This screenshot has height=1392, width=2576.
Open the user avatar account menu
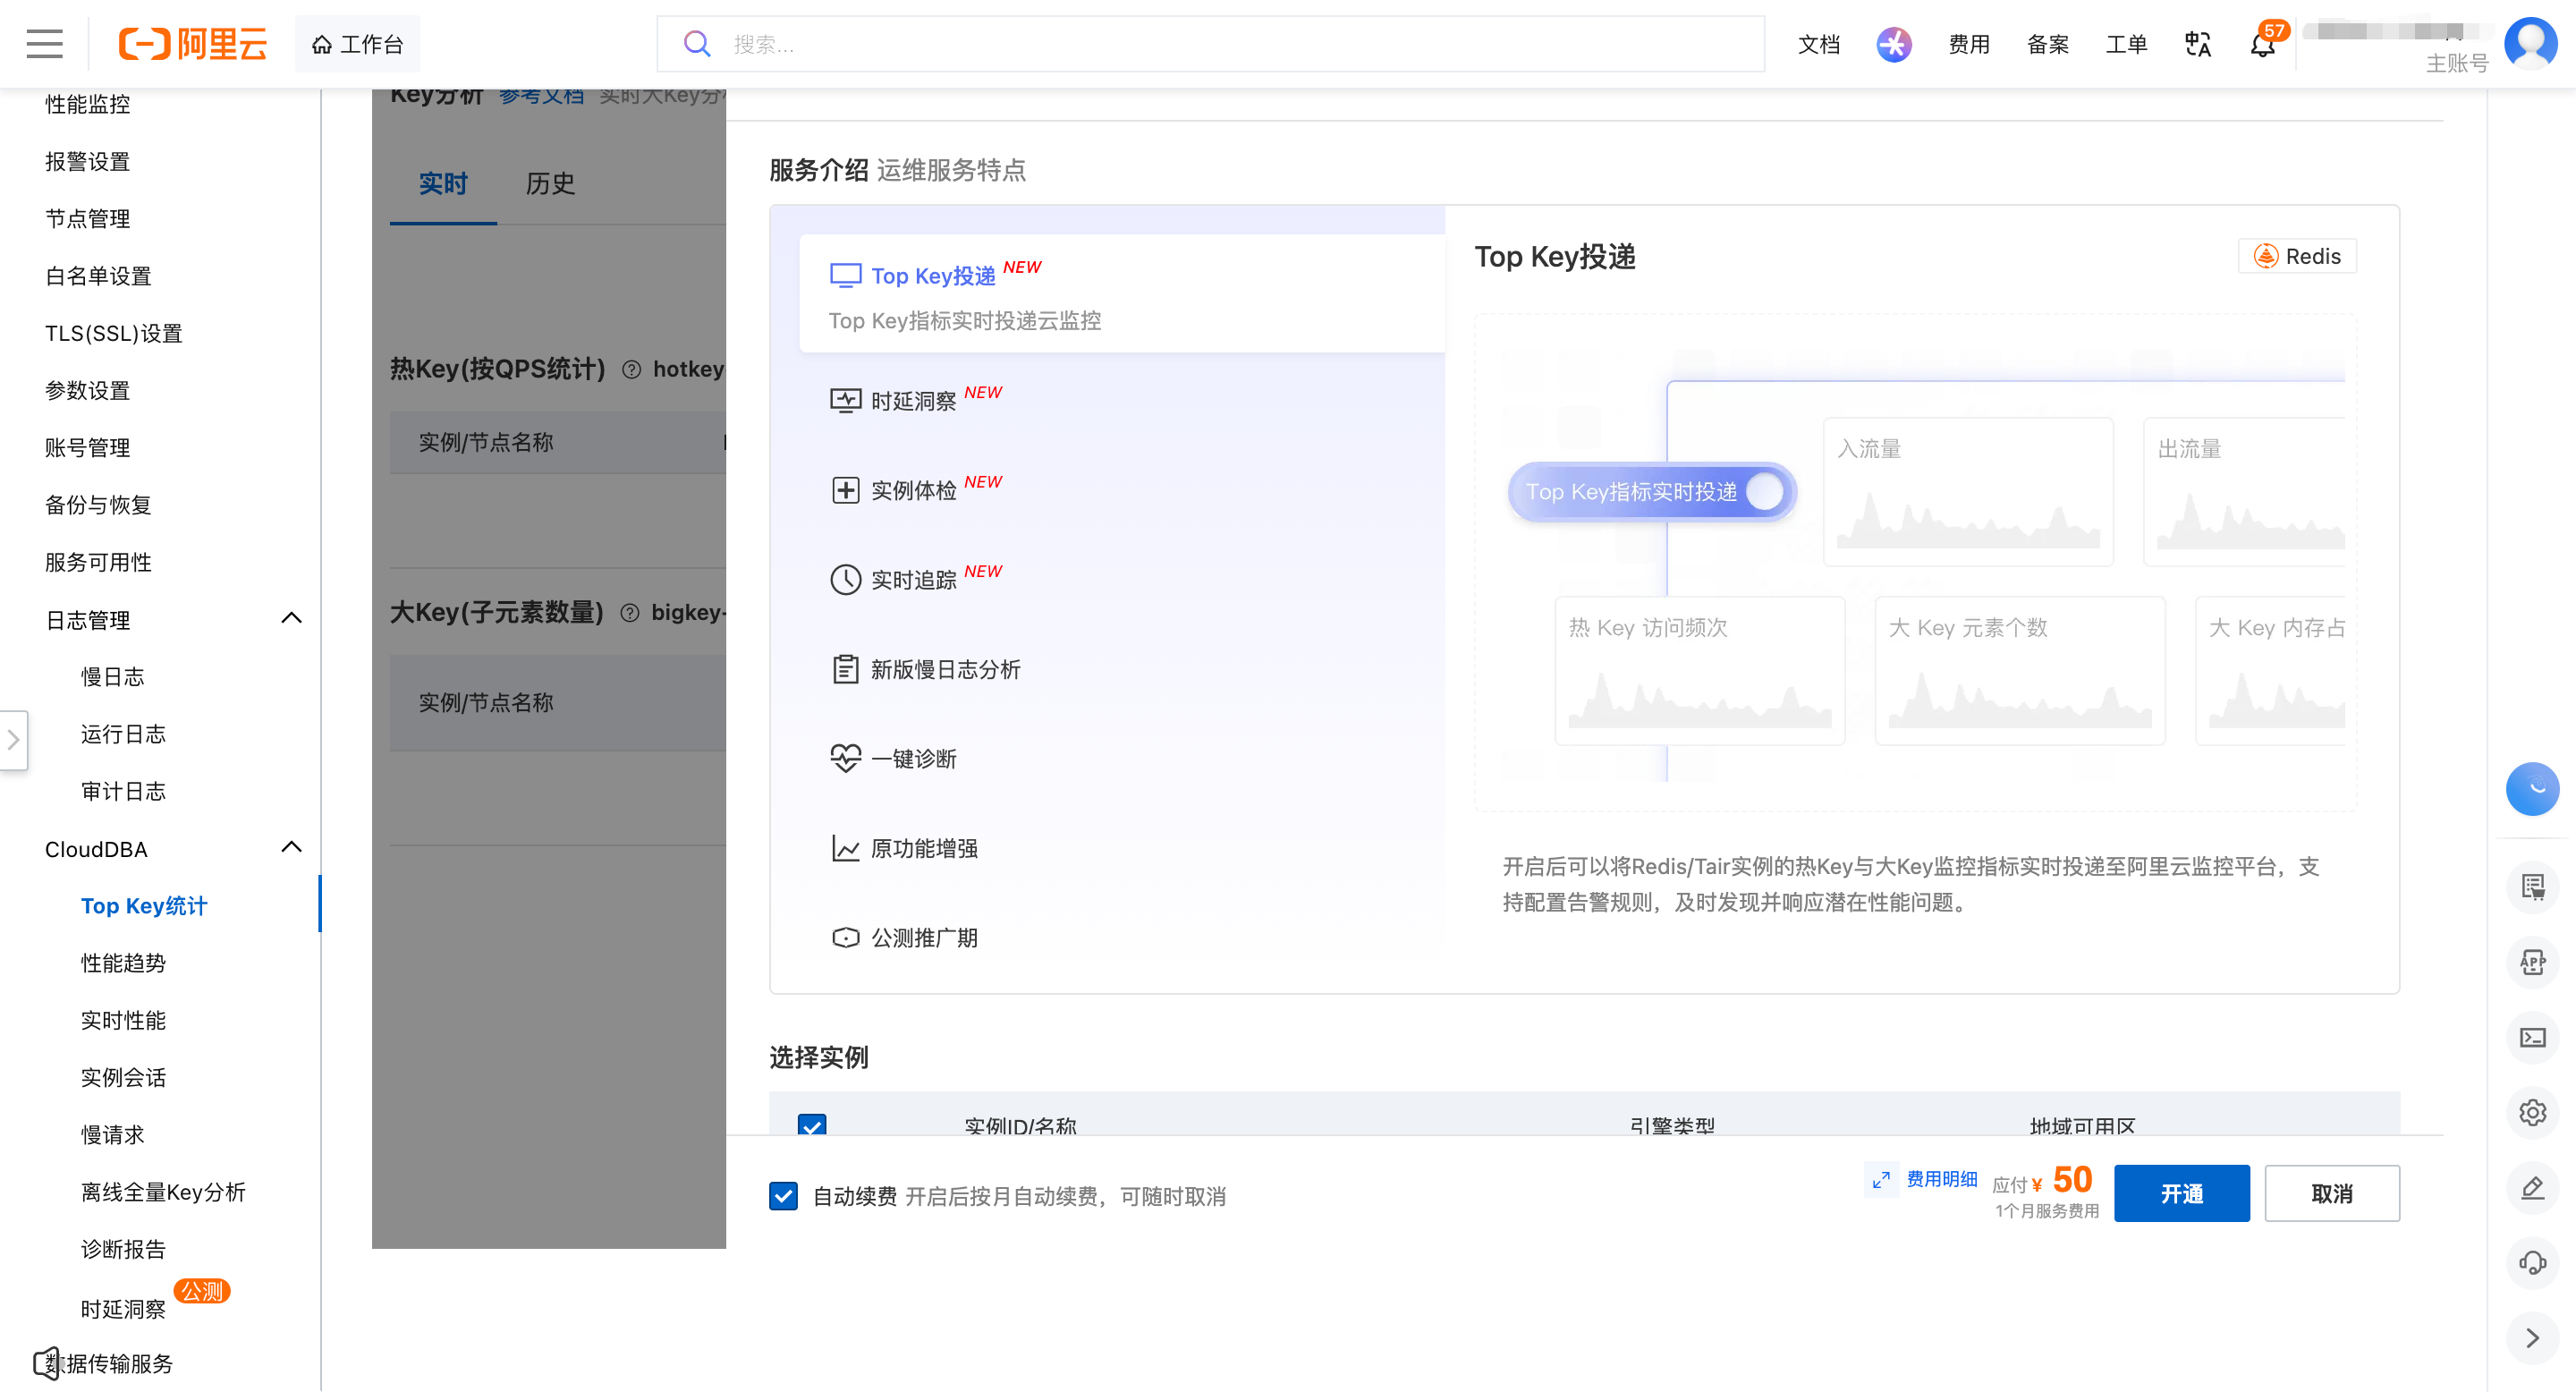2531,43
